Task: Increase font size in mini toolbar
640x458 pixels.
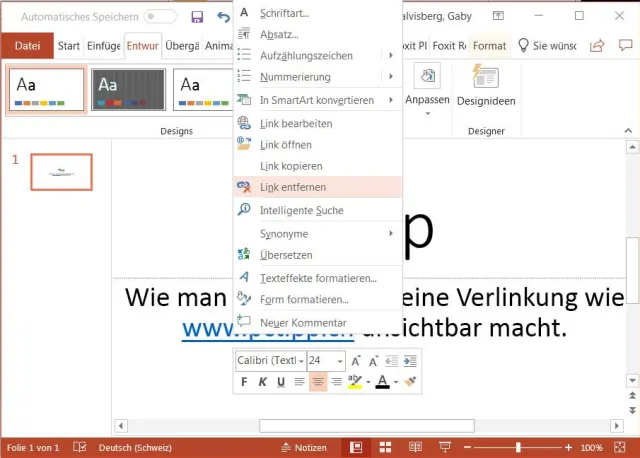Action: 358,360
